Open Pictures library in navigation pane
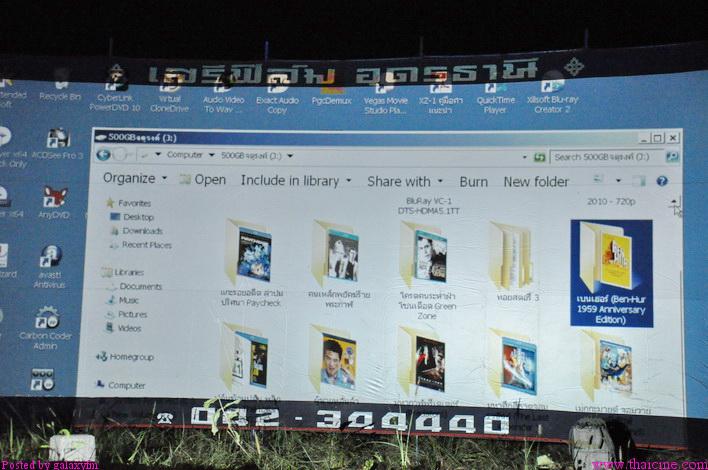Viewport: 708px width, 470px height. [x=127, y=314]
